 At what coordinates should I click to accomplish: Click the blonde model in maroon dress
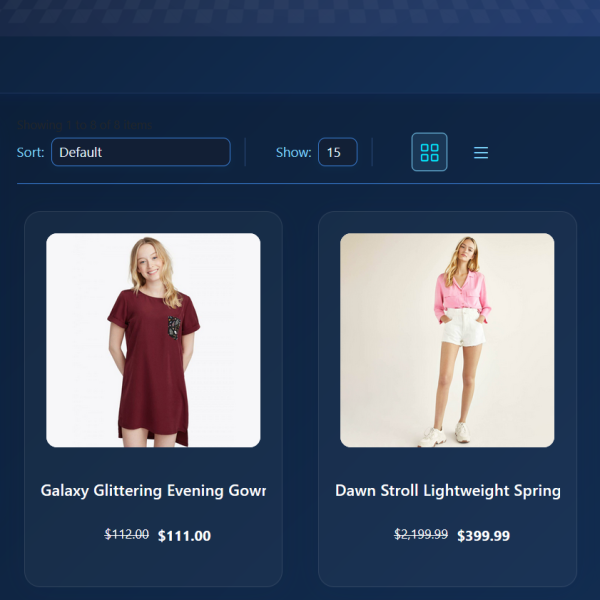click(x=153, y=342)
